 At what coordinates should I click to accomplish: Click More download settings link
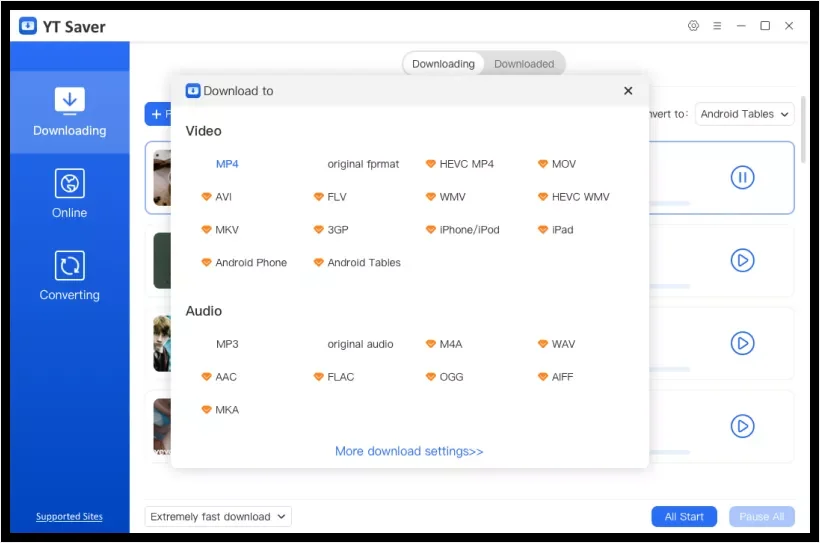(x=409, y=451)
